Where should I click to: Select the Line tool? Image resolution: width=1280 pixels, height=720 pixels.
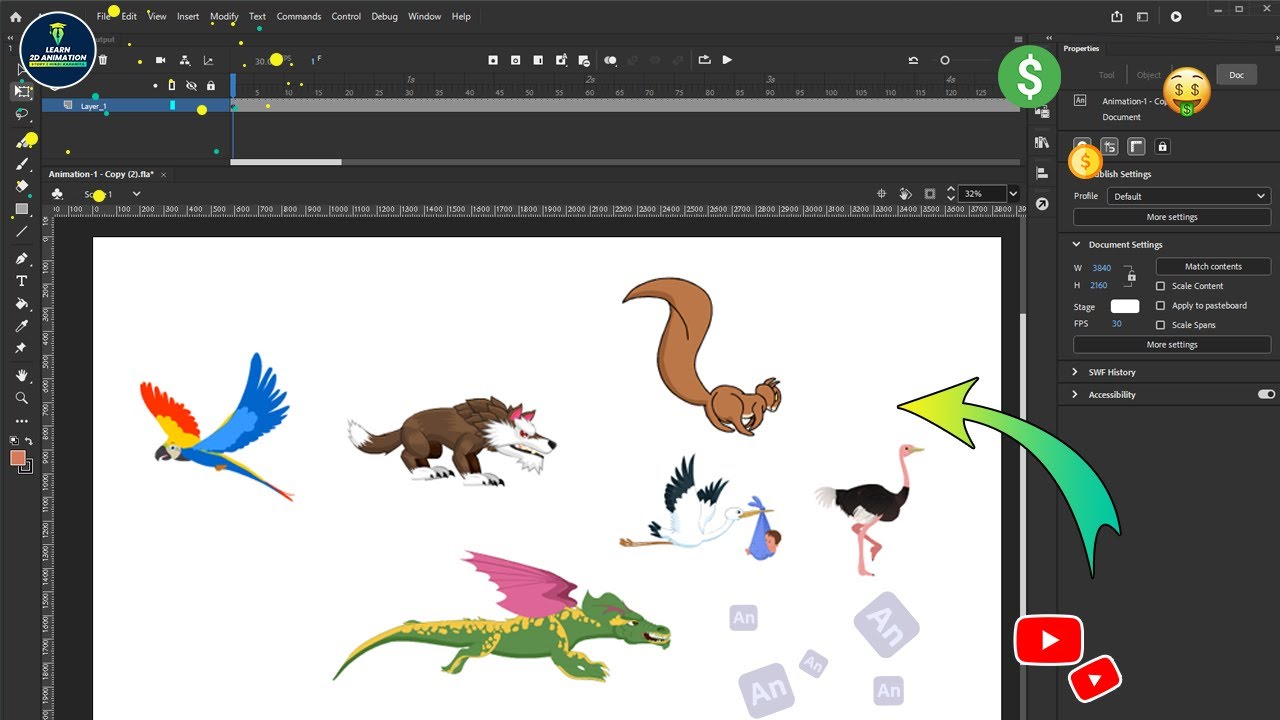(22, 231)
